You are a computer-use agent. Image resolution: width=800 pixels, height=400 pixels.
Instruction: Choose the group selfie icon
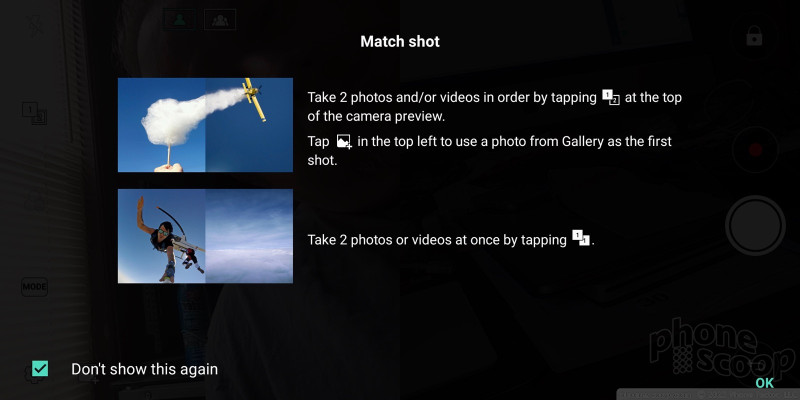220,19
